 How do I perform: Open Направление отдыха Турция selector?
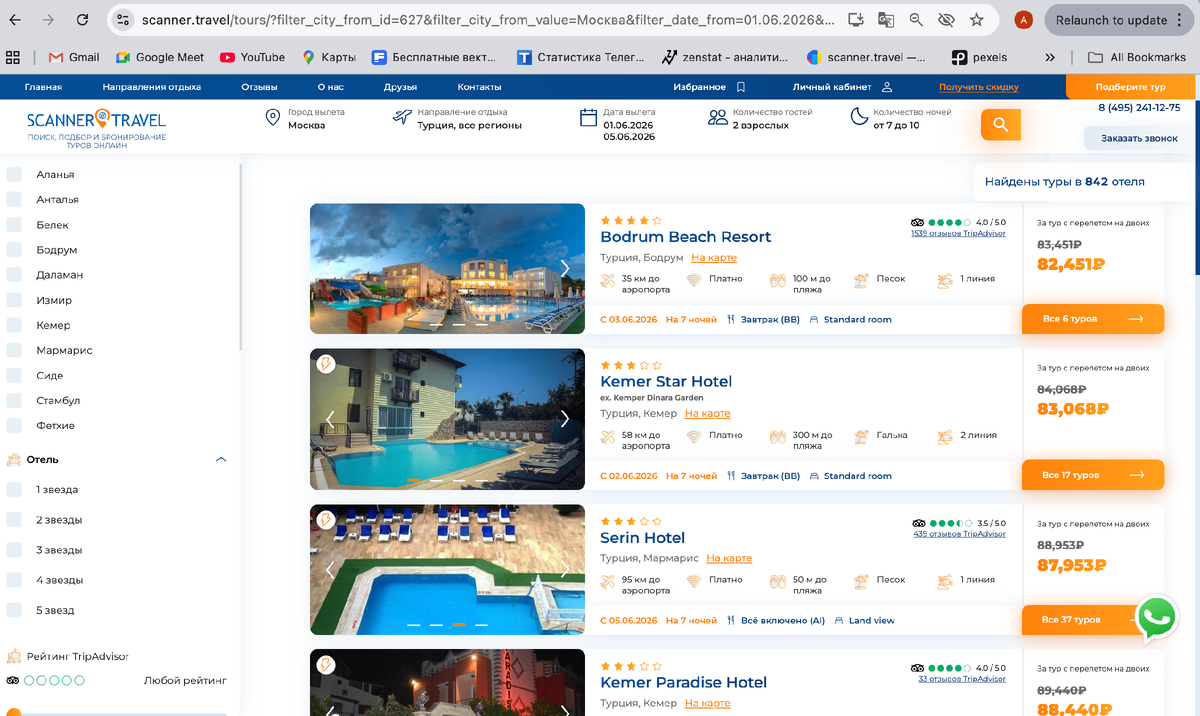coord(457,119)
